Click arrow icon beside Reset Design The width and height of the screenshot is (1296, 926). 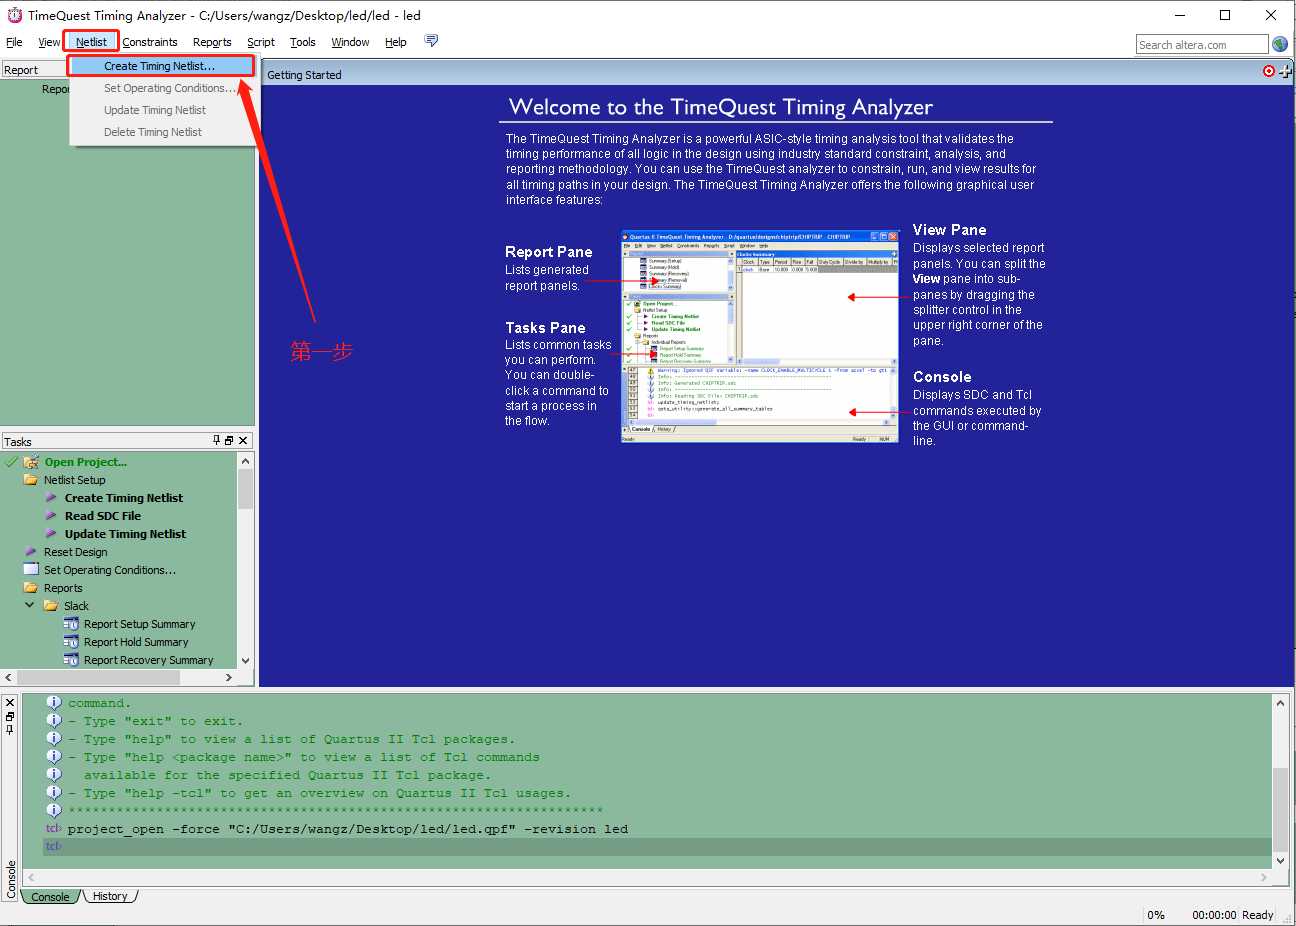(x=31, y=552)
